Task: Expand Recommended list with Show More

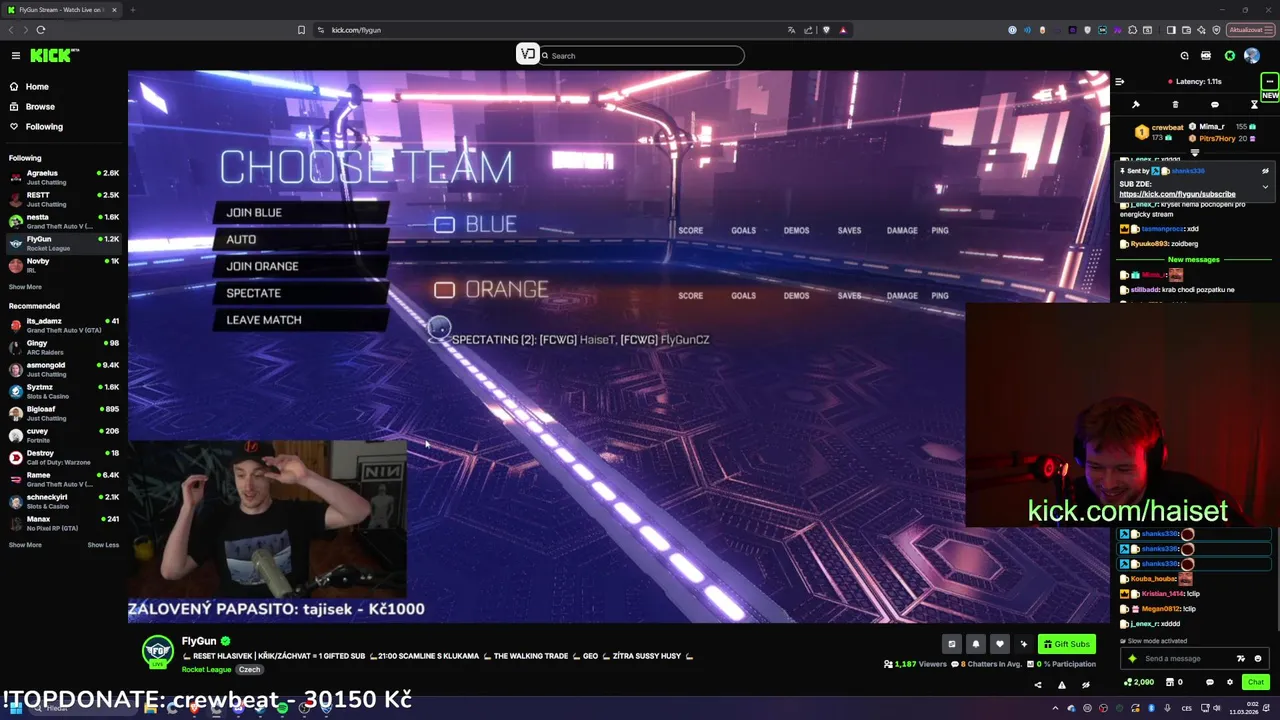Action: tap(25, 545)
